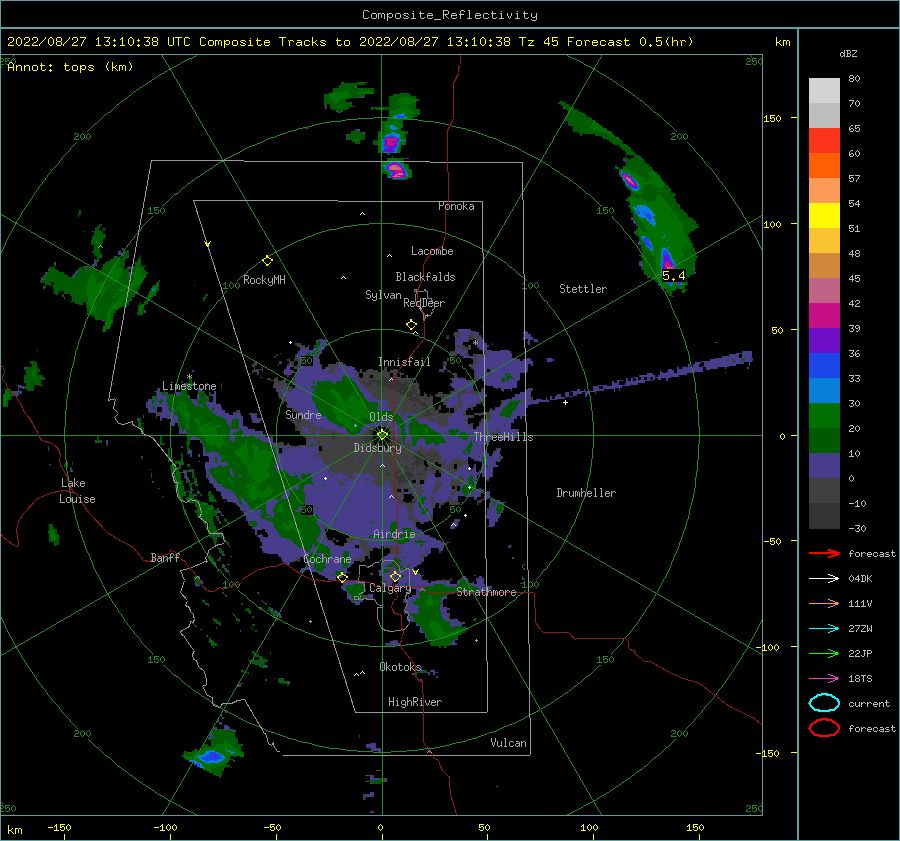Viewport: 900px width, 841px height.
Task: Click the Sundre city label
Action: click(303, 414)
